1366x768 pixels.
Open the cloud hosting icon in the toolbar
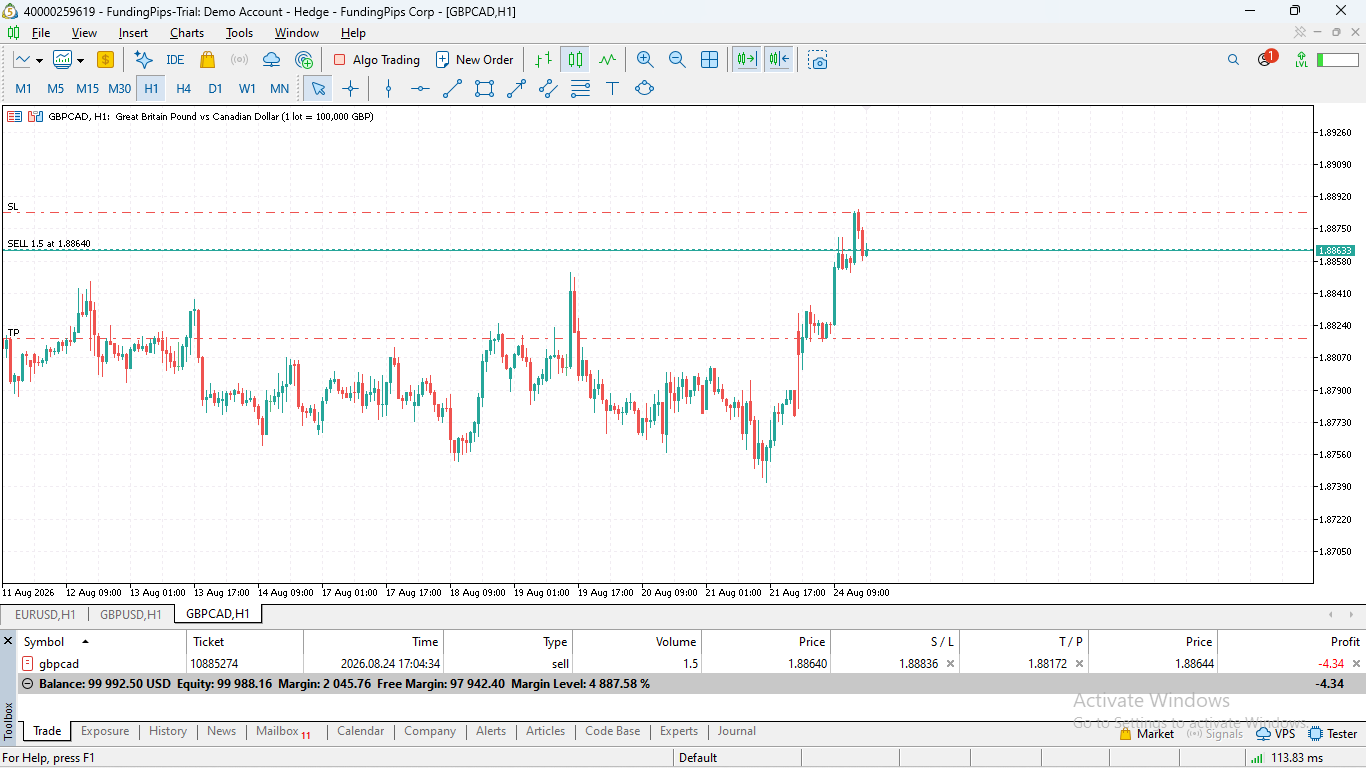(271, 60)
